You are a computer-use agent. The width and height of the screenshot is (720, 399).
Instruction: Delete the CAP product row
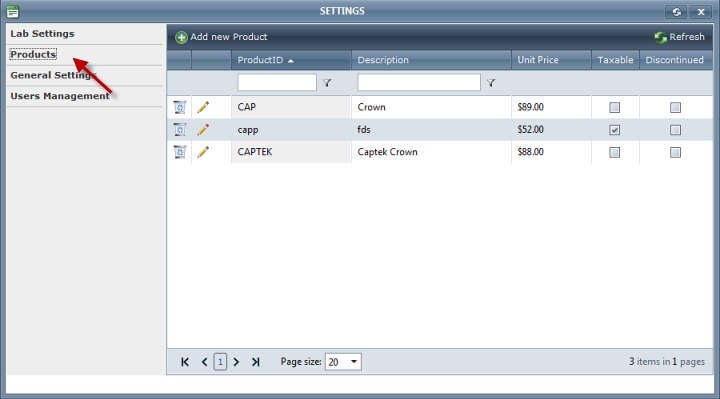point(180,107)
